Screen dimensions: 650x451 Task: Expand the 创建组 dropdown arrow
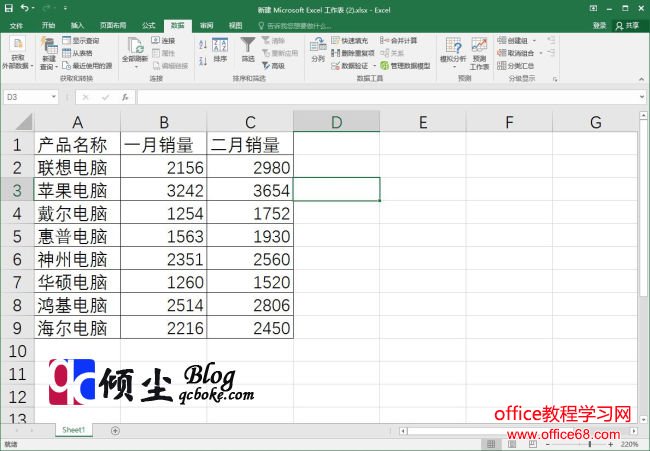click(x=534, y=41)
